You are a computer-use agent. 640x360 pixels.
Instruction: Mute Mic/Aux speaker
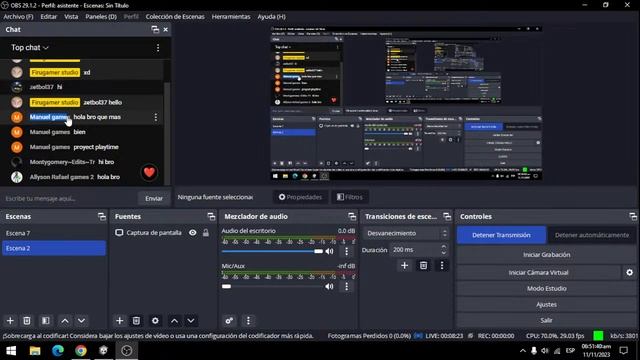[x=329, y=287]
